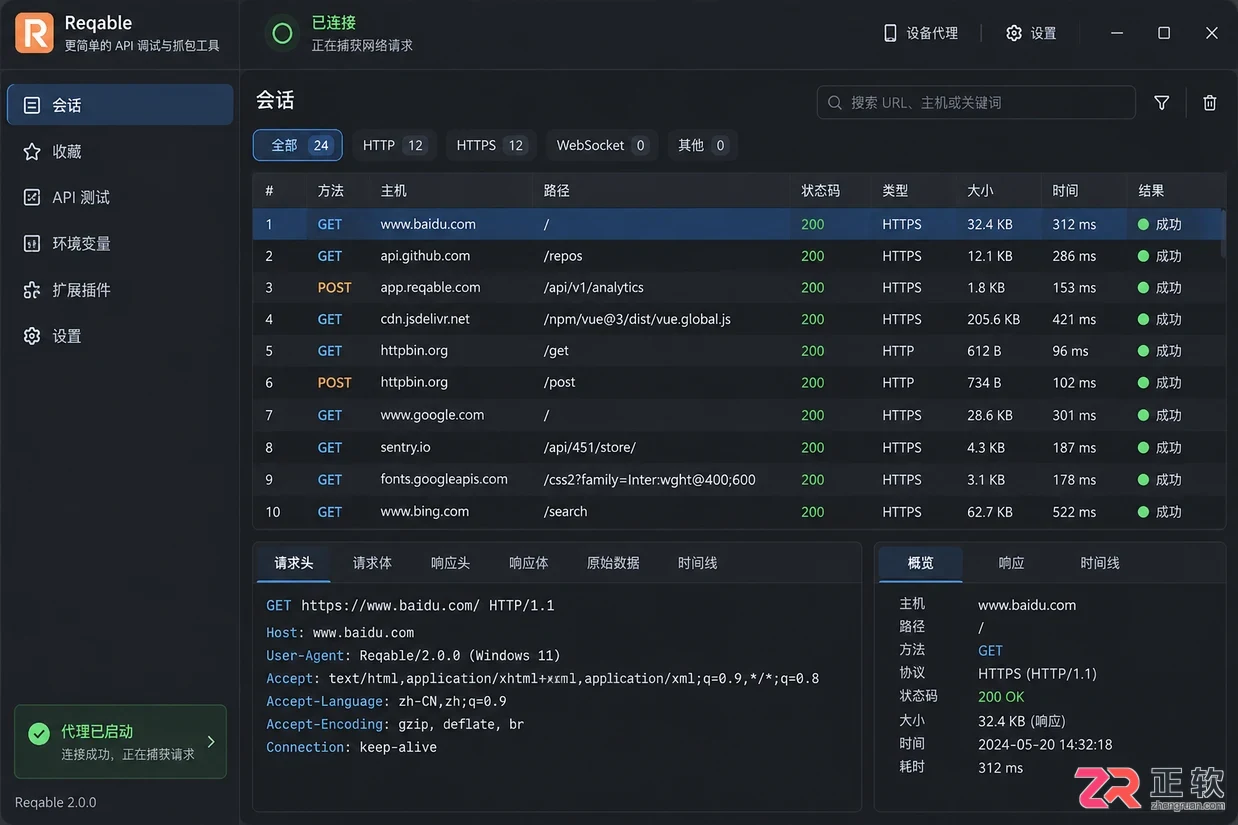Click the Reqable logo icon

pos(34,33)
